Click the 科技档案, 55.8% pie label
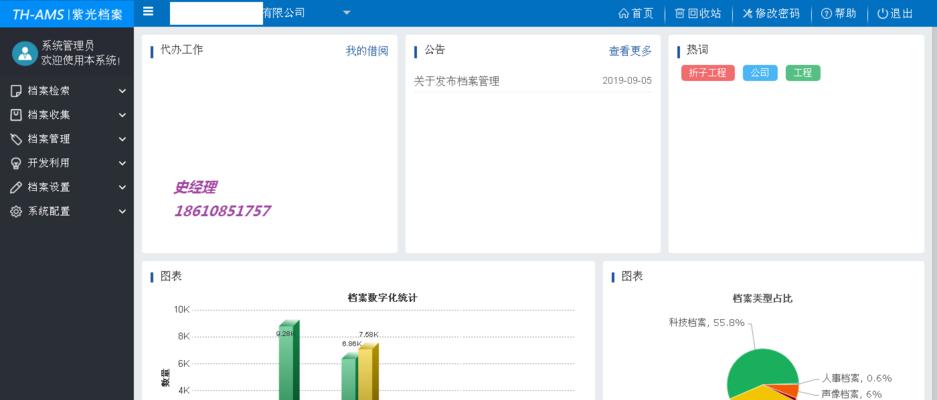 point(707,323)
